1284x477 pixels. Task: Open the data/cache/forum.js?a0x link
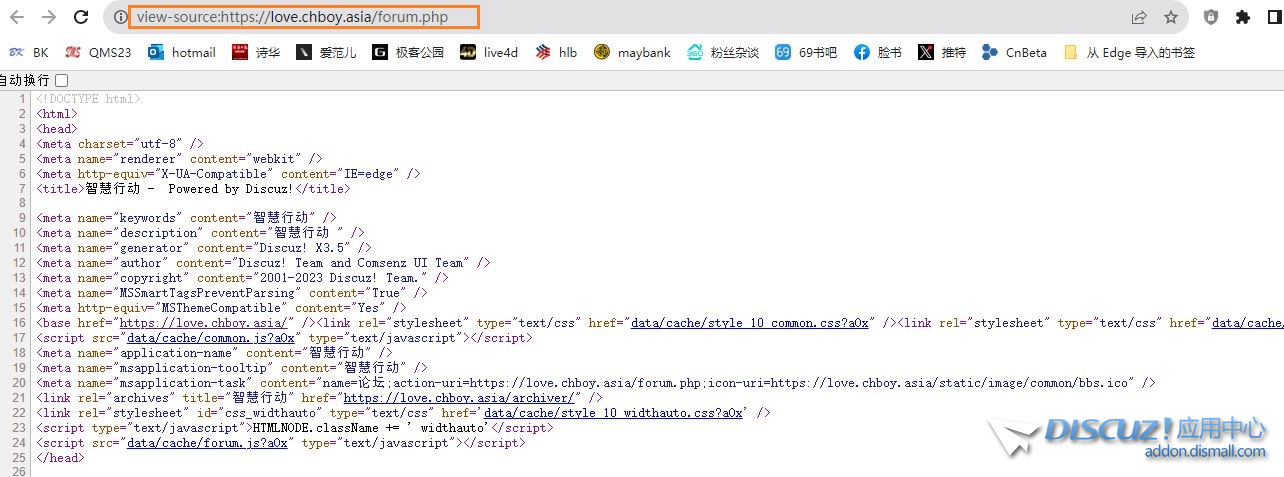coord(206,443)
